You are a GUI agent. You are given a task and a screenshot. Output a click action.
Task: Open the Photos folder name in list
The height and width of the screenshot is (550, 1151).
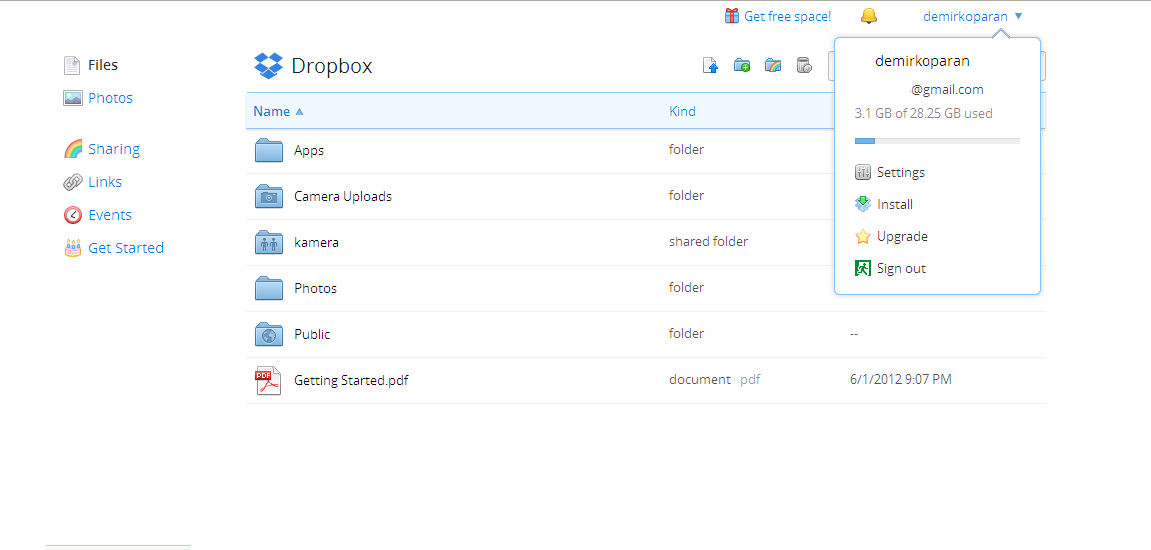(x=315, y=289)
